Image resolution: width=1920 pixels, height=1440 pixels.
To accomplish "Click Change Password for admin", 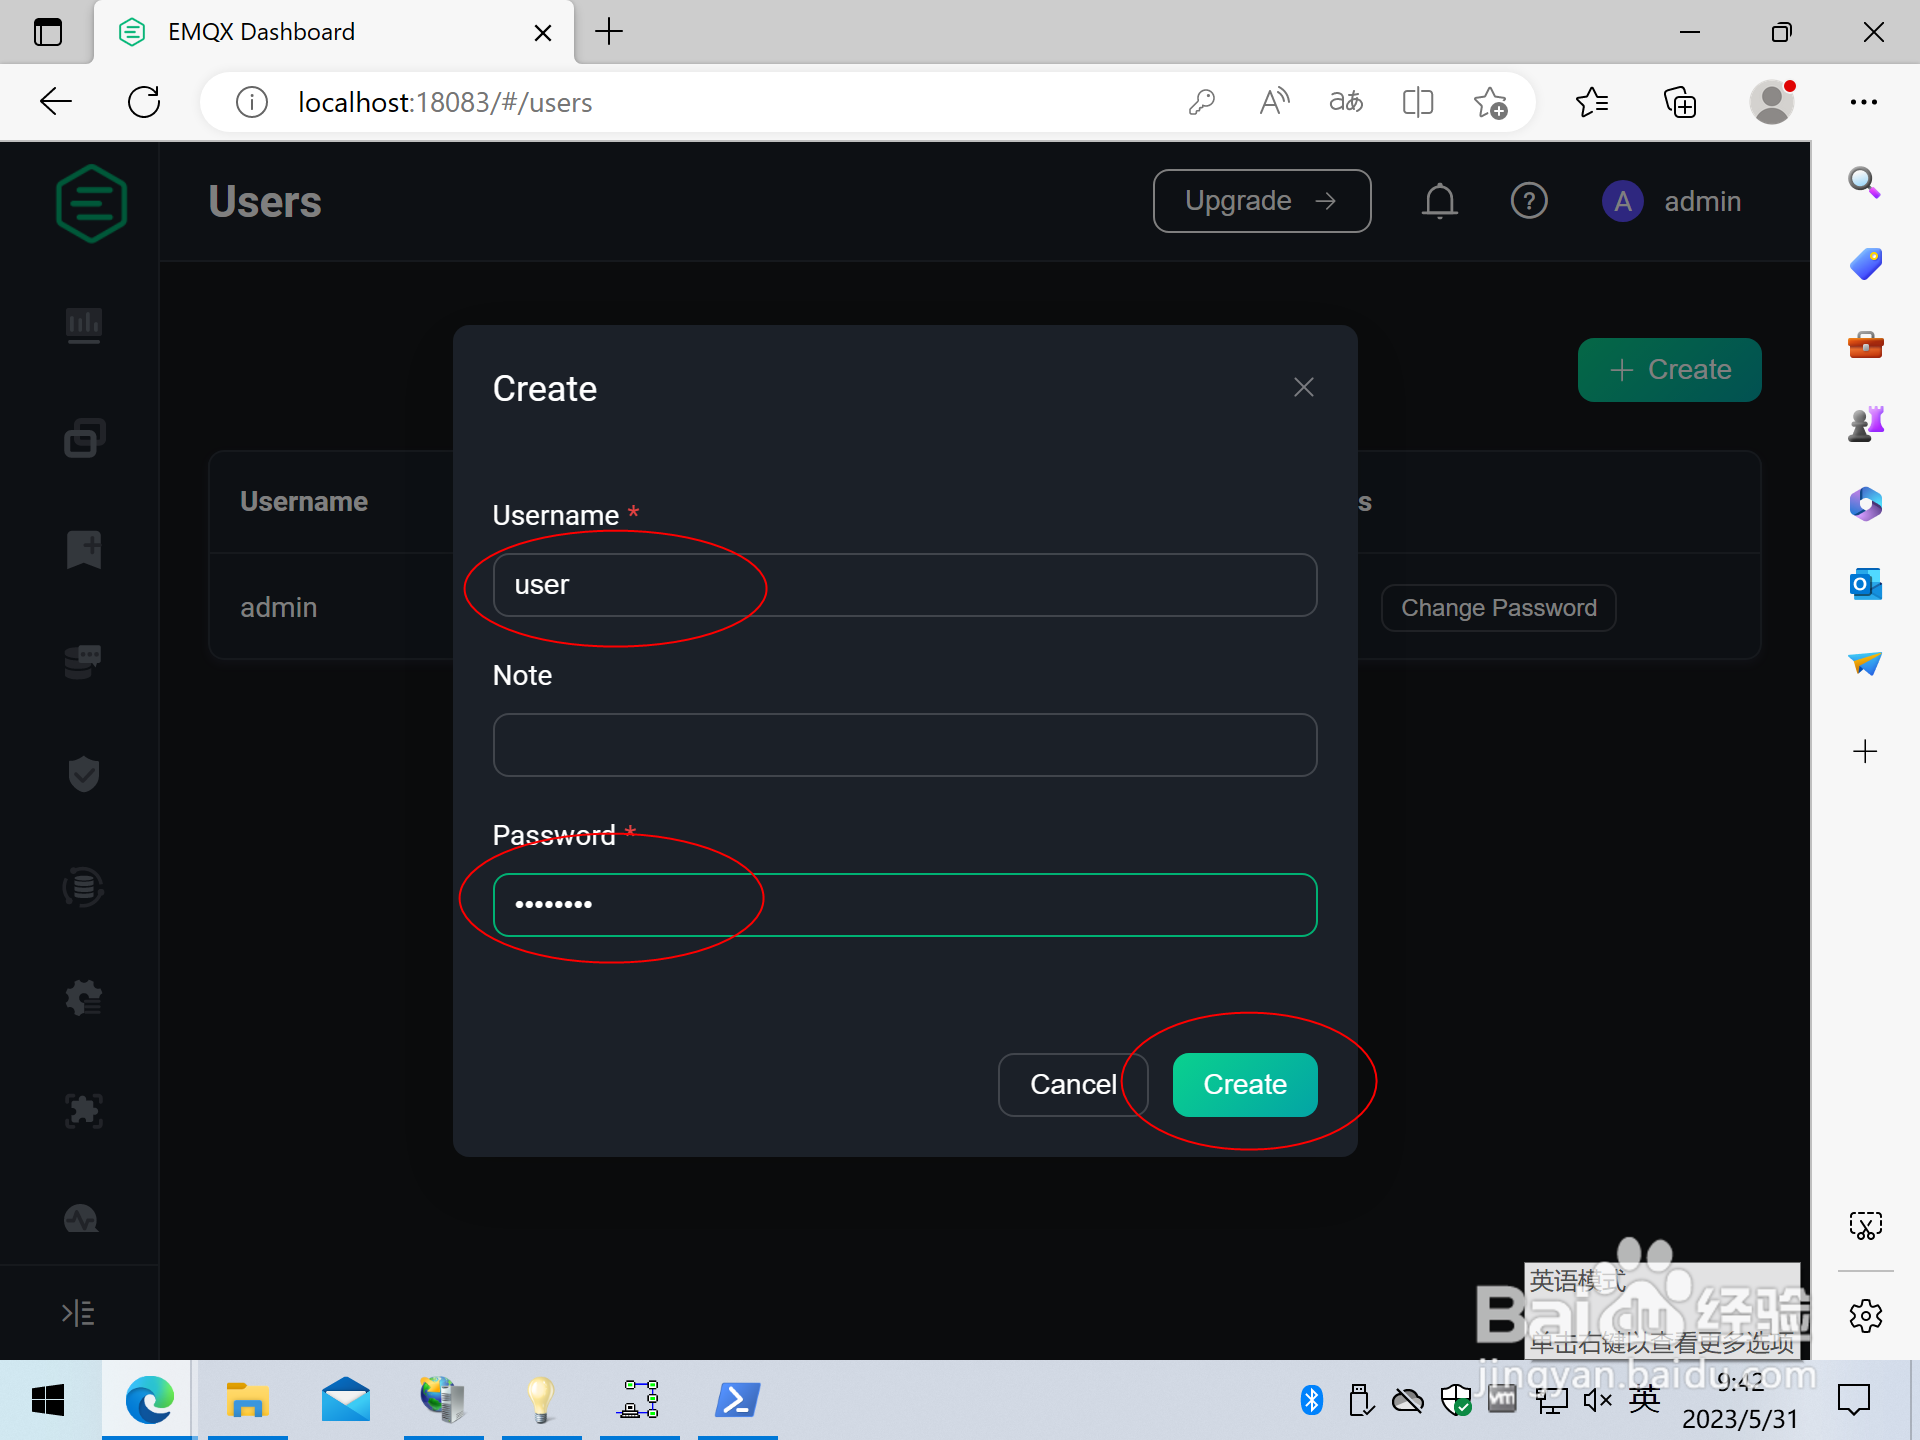I will pos(1499,608).
